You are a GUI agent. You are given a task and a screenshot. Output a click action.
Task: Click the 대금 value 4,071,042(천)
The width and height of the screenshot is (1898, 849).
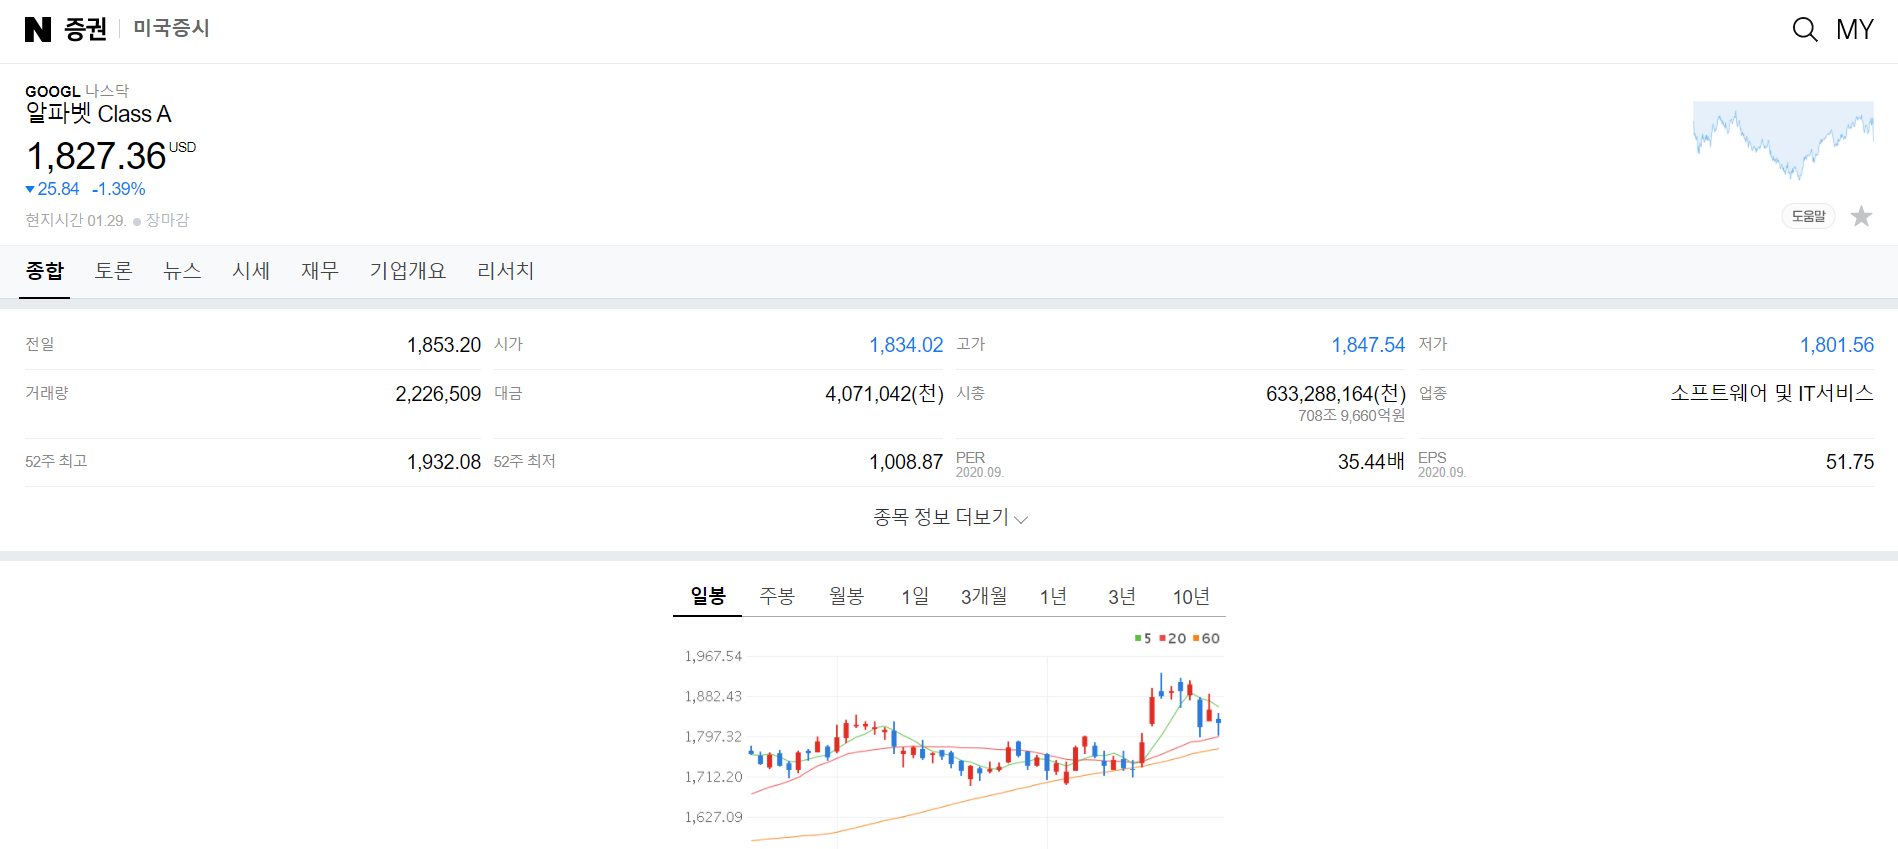(884, 394)
